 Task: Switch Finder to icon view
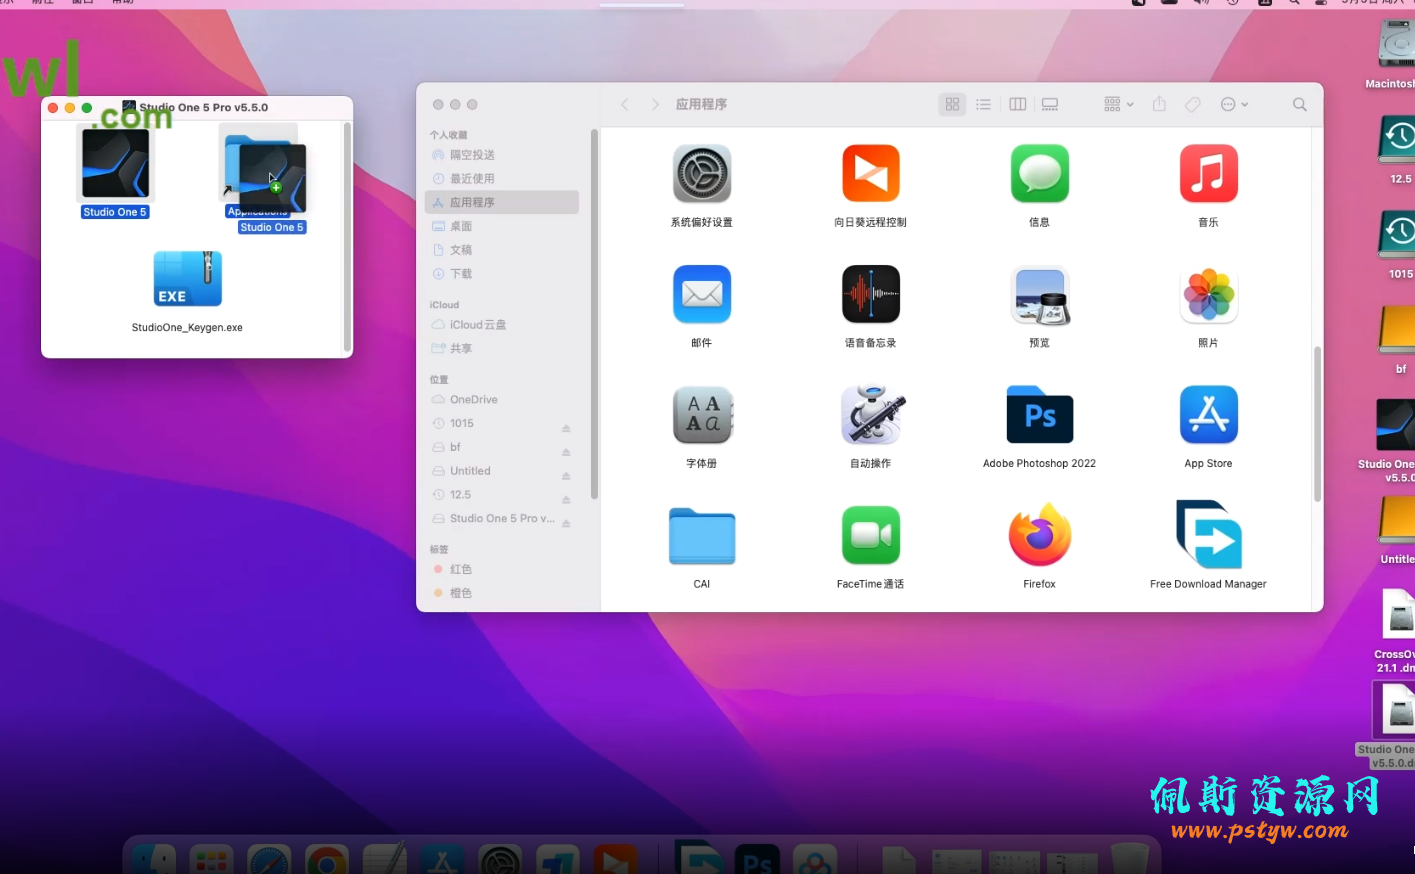[x=952, y=104]
